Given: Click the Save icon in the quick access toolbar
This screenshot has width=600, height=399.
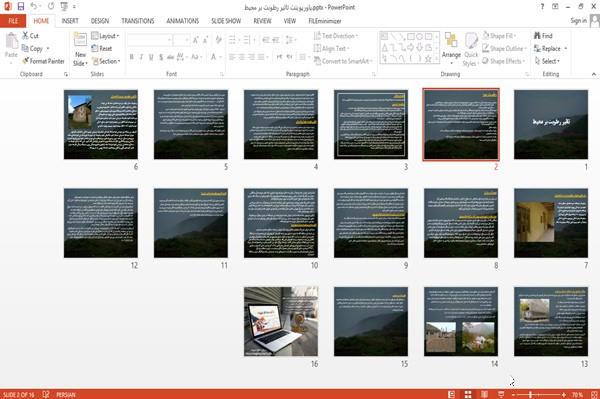Looking at the screenshot, I should [x=21, y=6].
